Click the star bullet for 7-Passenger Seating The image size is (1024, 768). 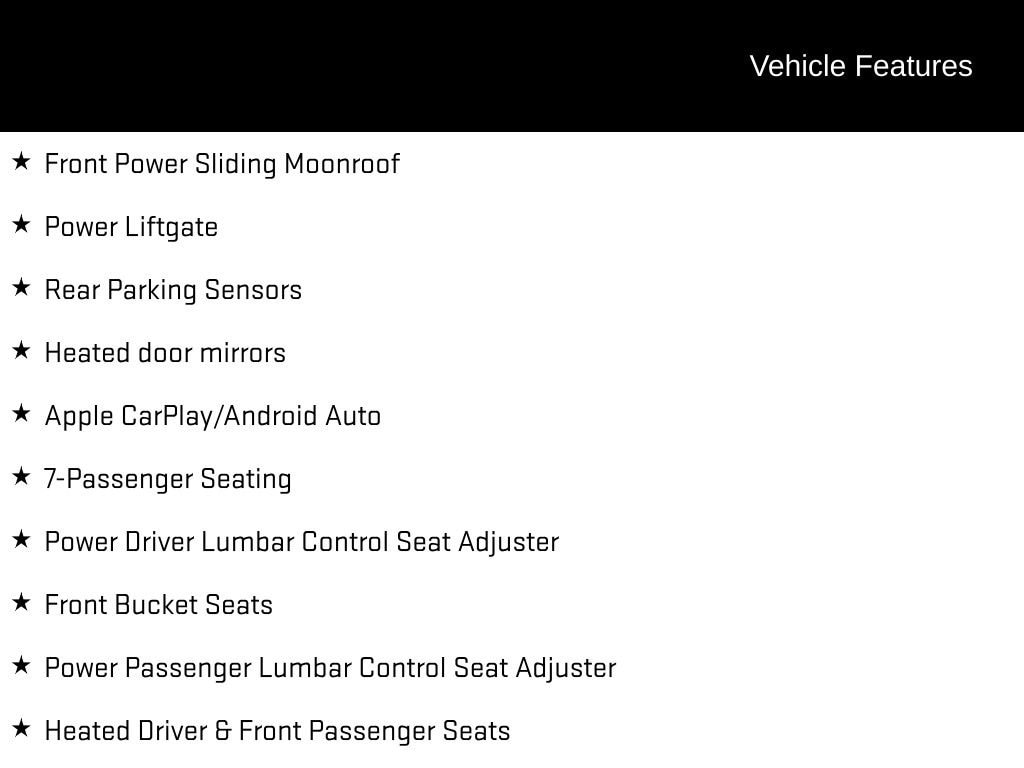pos(21,476)
